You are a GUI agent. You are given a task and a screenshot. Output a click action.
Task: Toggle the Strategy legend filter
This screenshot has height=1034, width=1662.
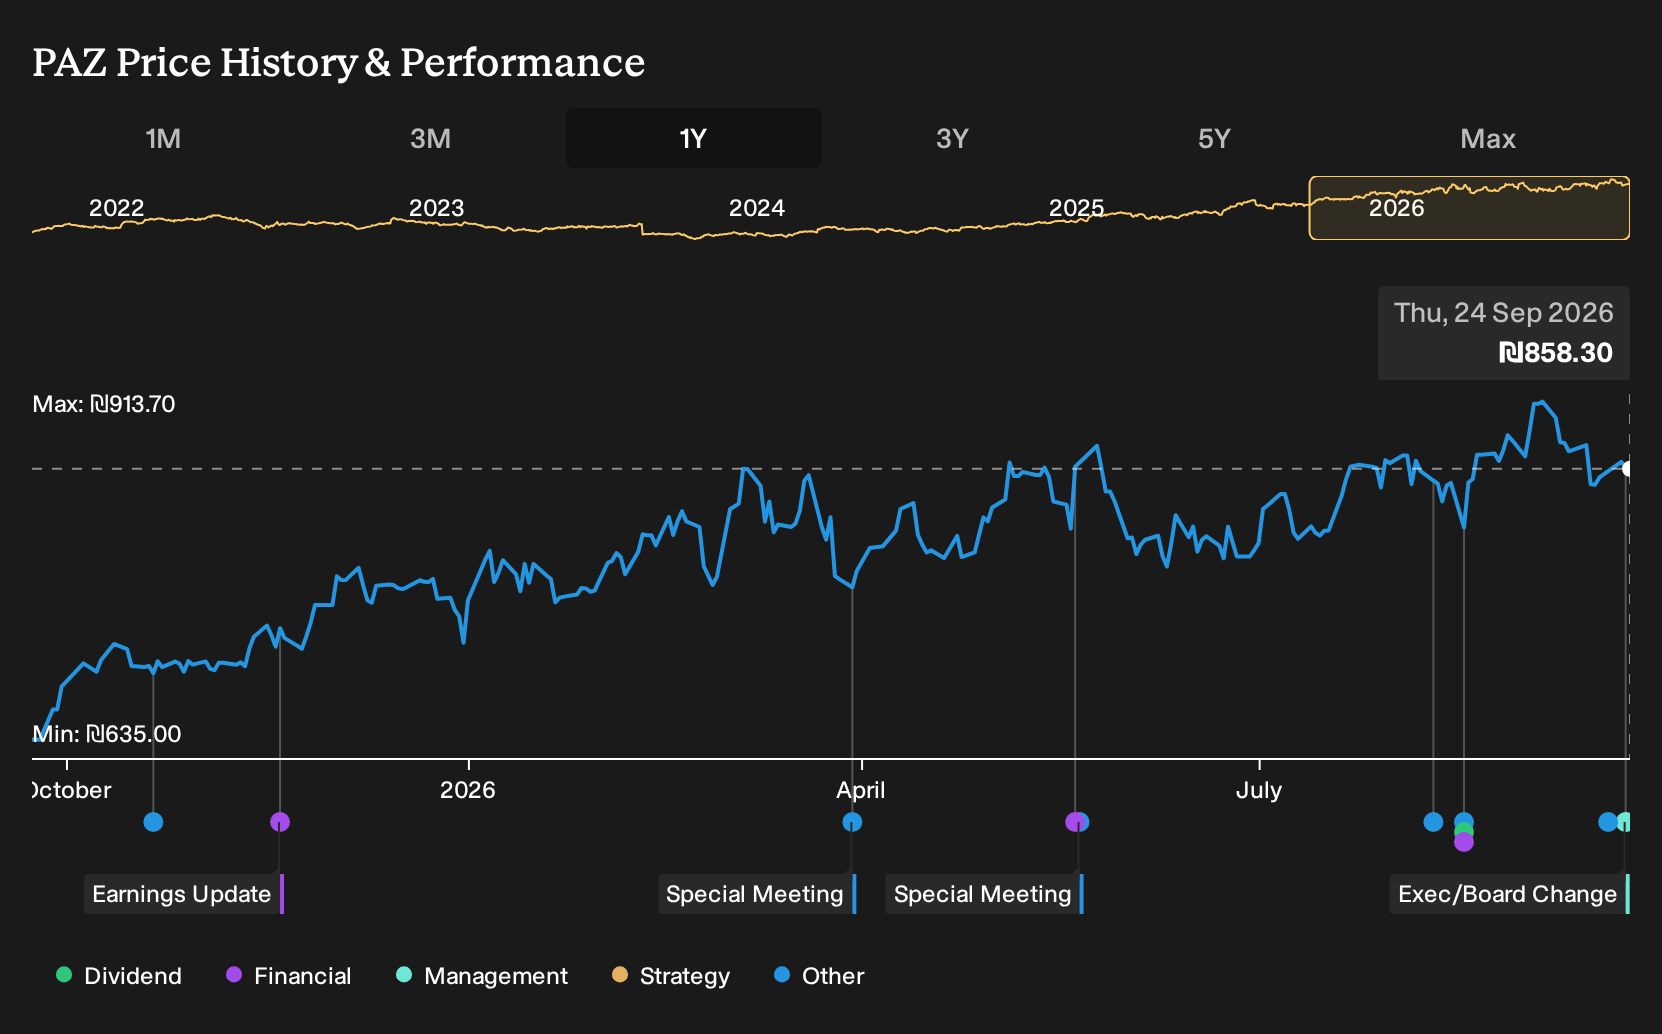coord(670,976)
